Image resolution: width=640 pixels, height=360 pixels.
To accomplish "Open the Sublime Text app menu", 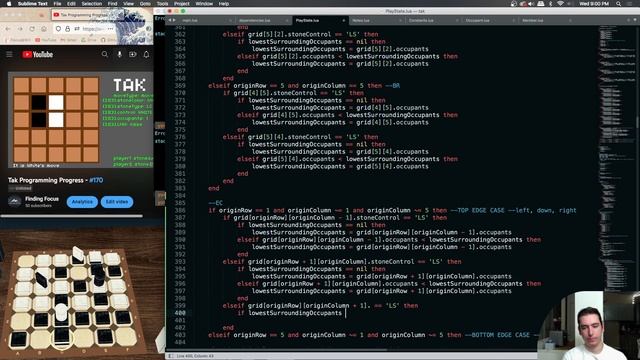I will pyautogui.click(x=33, y=4).
